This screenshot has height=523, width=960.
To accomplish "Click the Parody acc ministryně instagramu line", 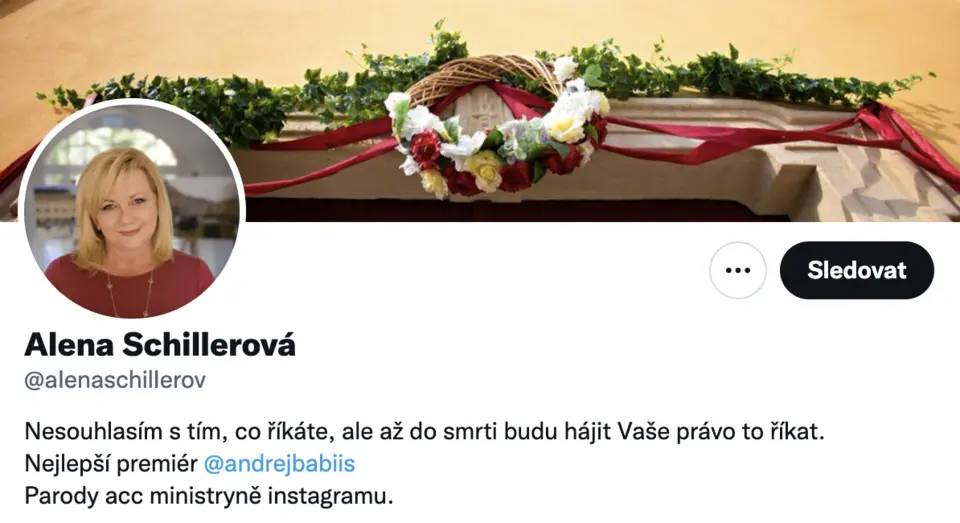I will click(x=209, y=495).
